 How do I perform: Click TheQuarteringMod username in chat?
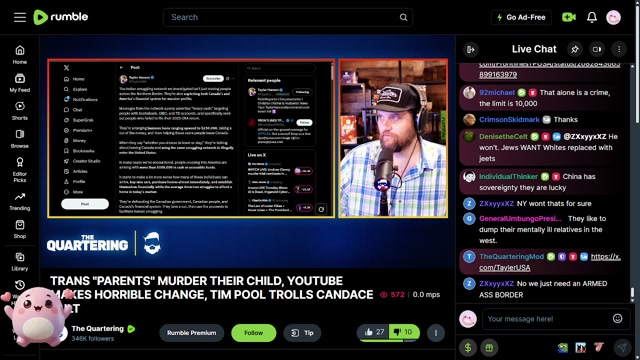pos(511,256)
